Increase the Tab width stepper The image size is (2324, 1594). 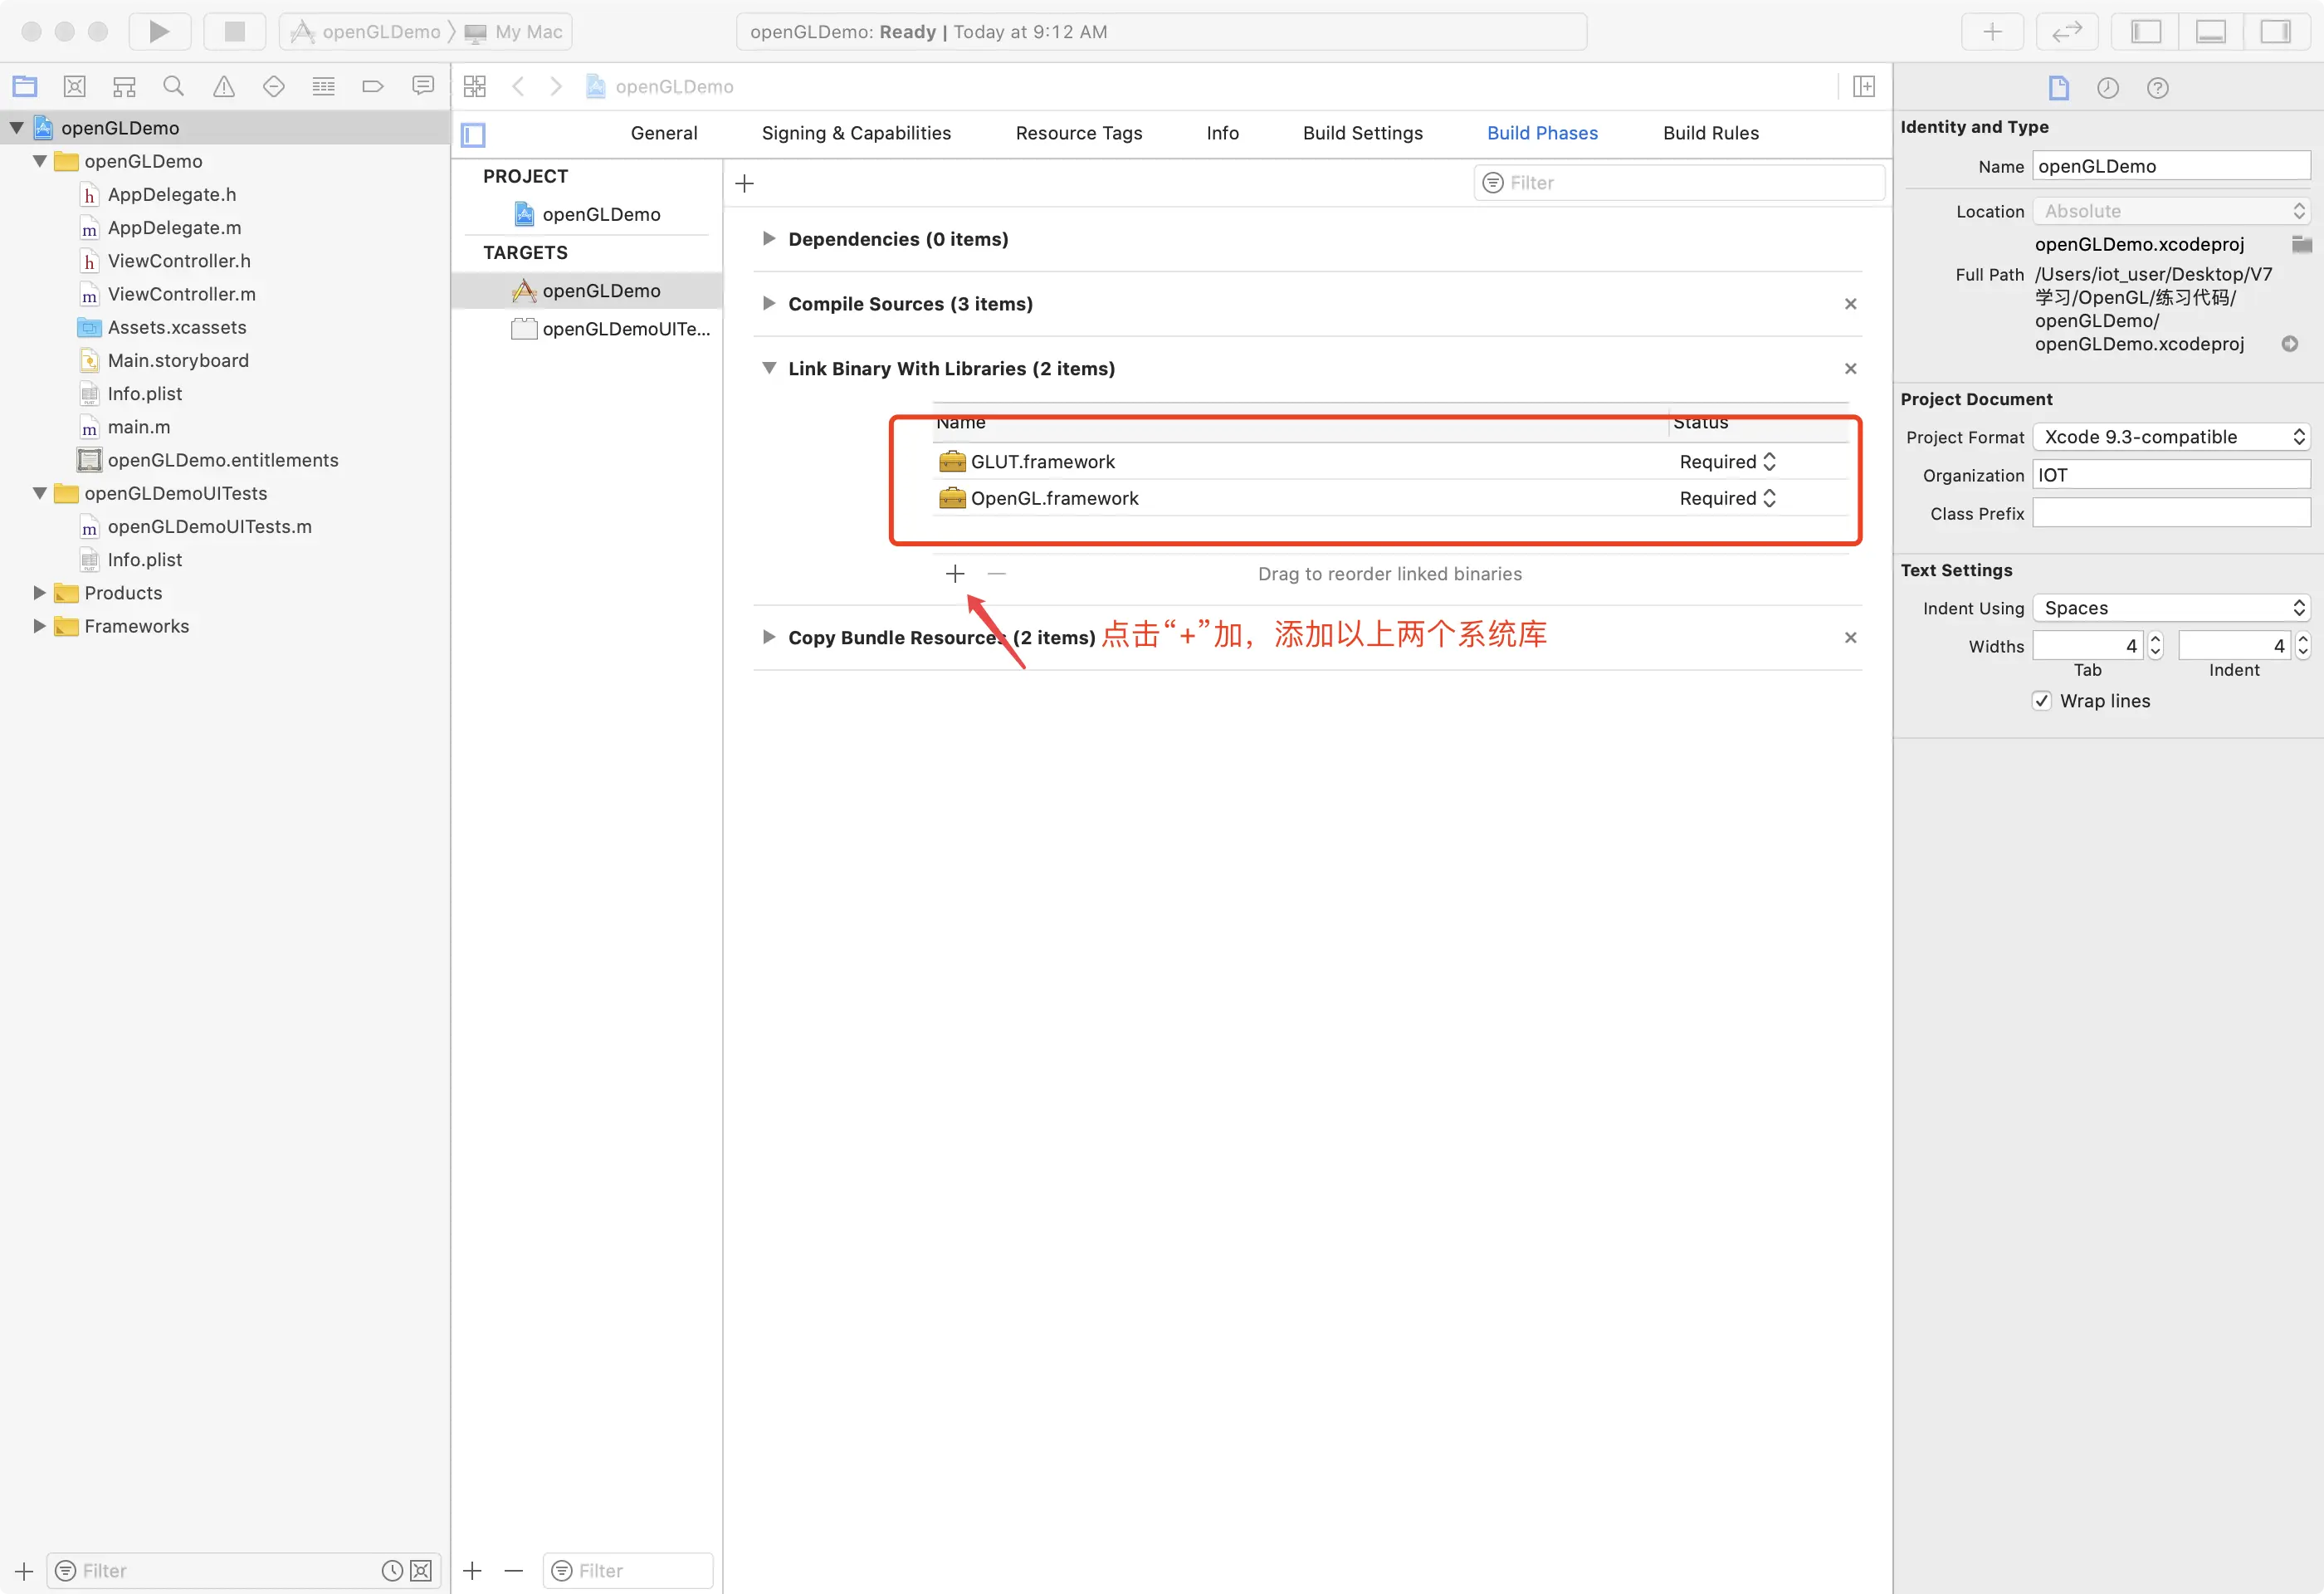pyautogui.click(x=2155, y=639)
